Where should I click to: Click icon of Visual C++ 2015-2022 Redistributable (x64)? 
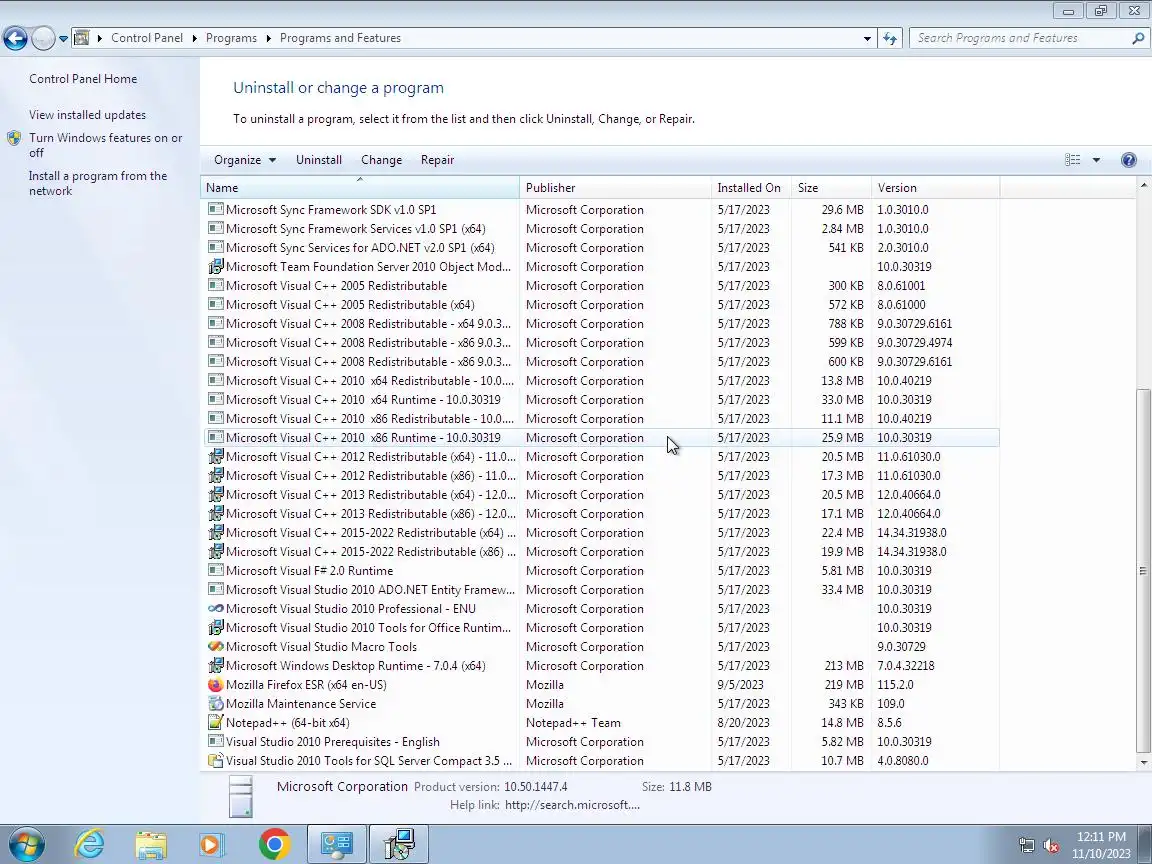215,533
